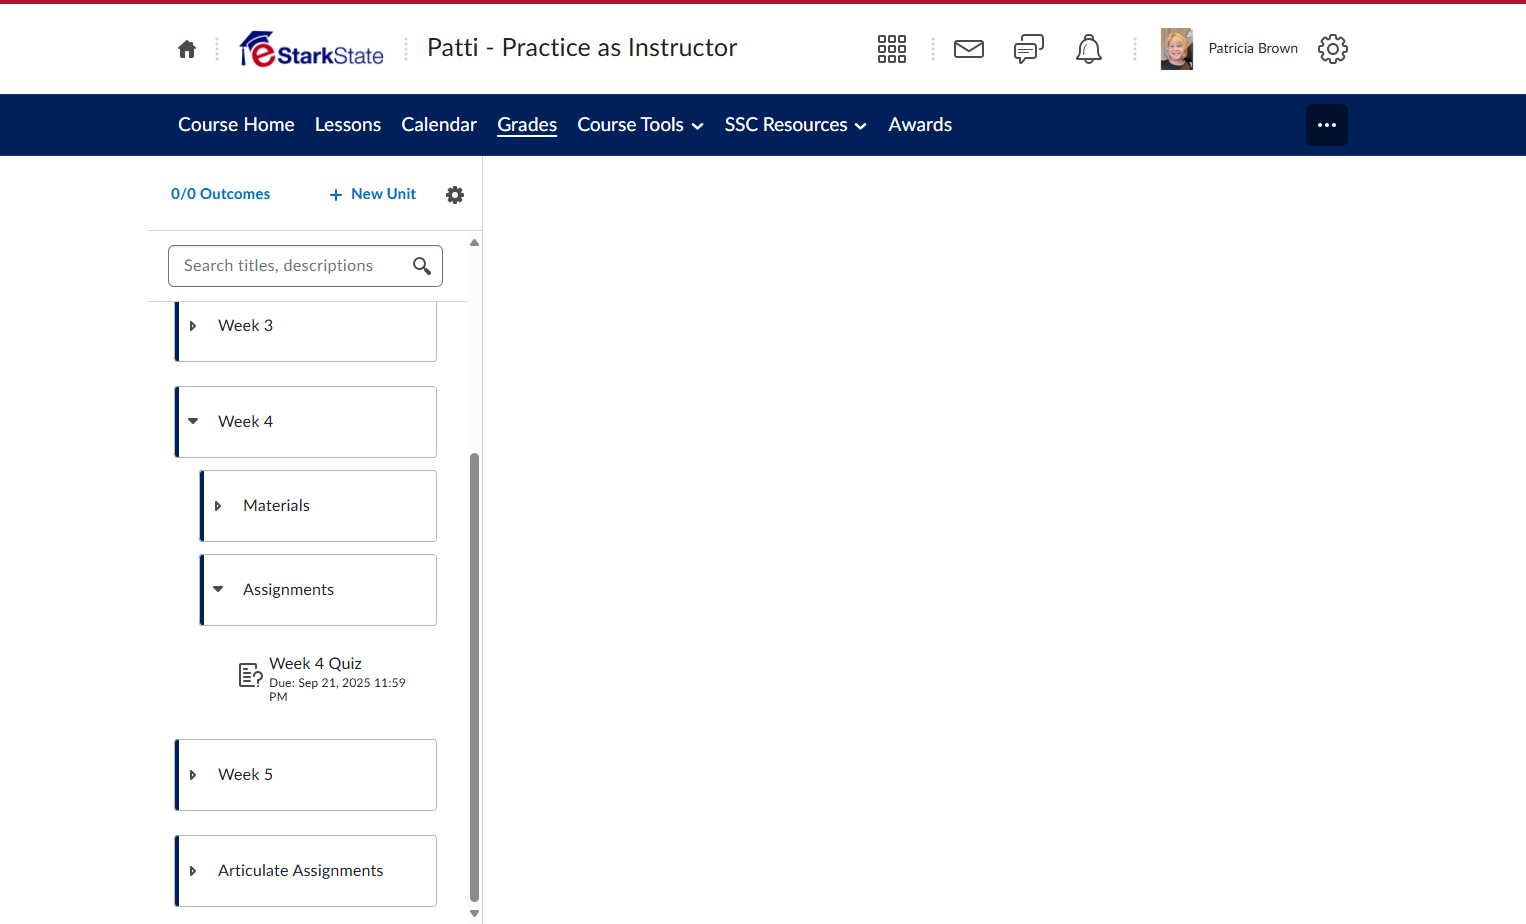
Task: Open the more options ellipsis button
Action: coord(1327,125)
